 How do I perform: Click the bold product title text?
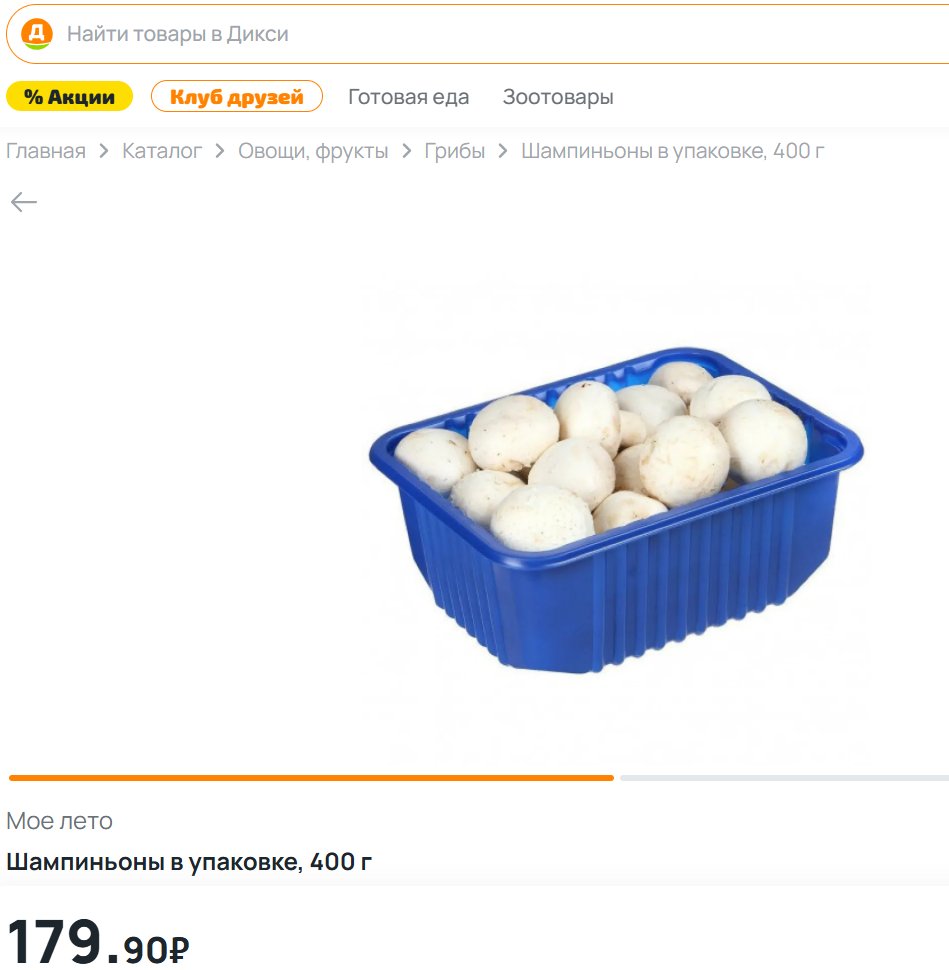pyautogui.click(x=189, y=861)
